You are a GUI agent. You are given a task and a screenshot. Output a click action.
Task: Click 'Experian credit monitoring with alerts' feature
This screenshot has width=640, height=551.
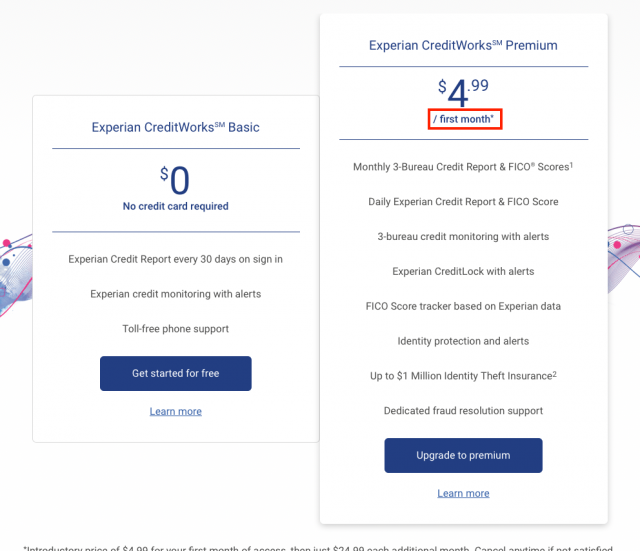(175, 294)
